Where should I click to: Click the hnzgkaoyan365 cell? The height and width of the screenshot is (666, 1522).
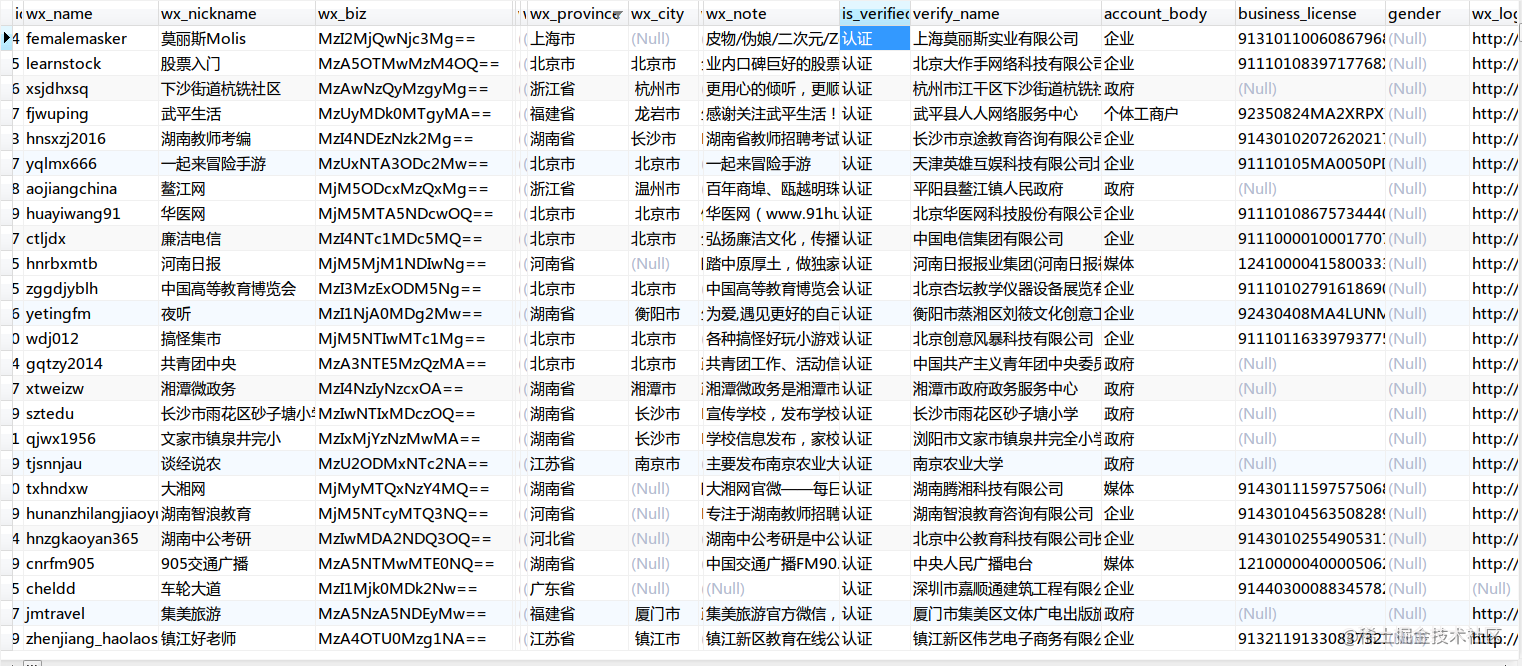pos(90,539)
